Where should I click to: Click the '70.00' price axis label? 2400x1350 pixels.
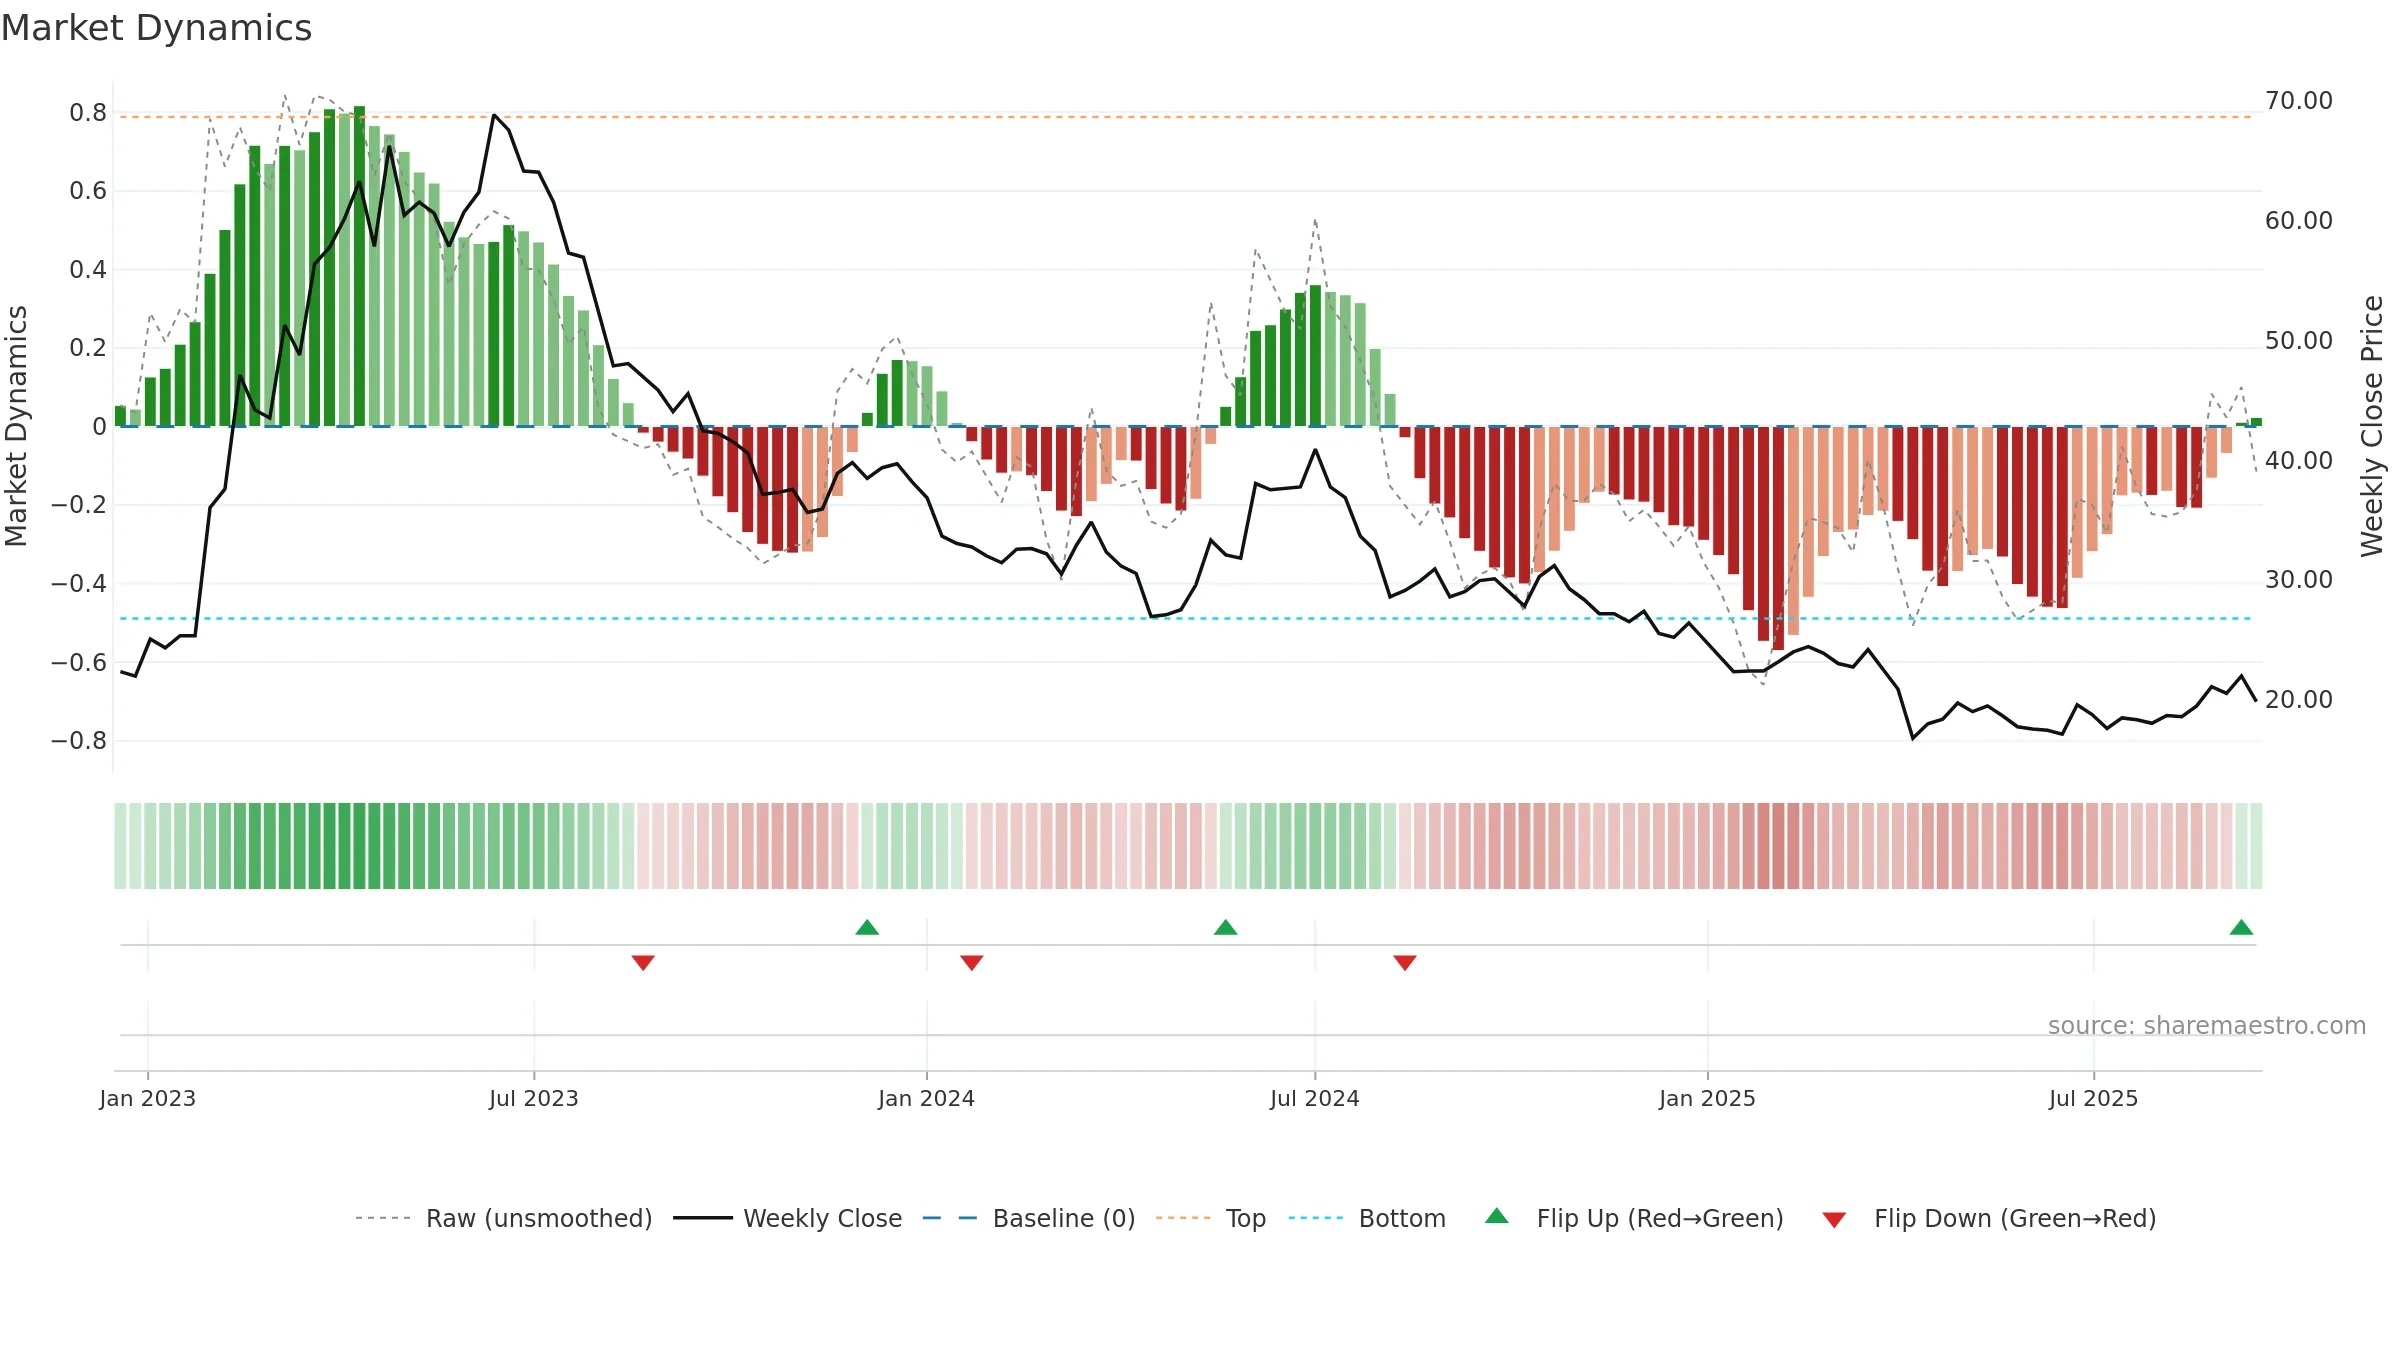(x=2299, y=101)
